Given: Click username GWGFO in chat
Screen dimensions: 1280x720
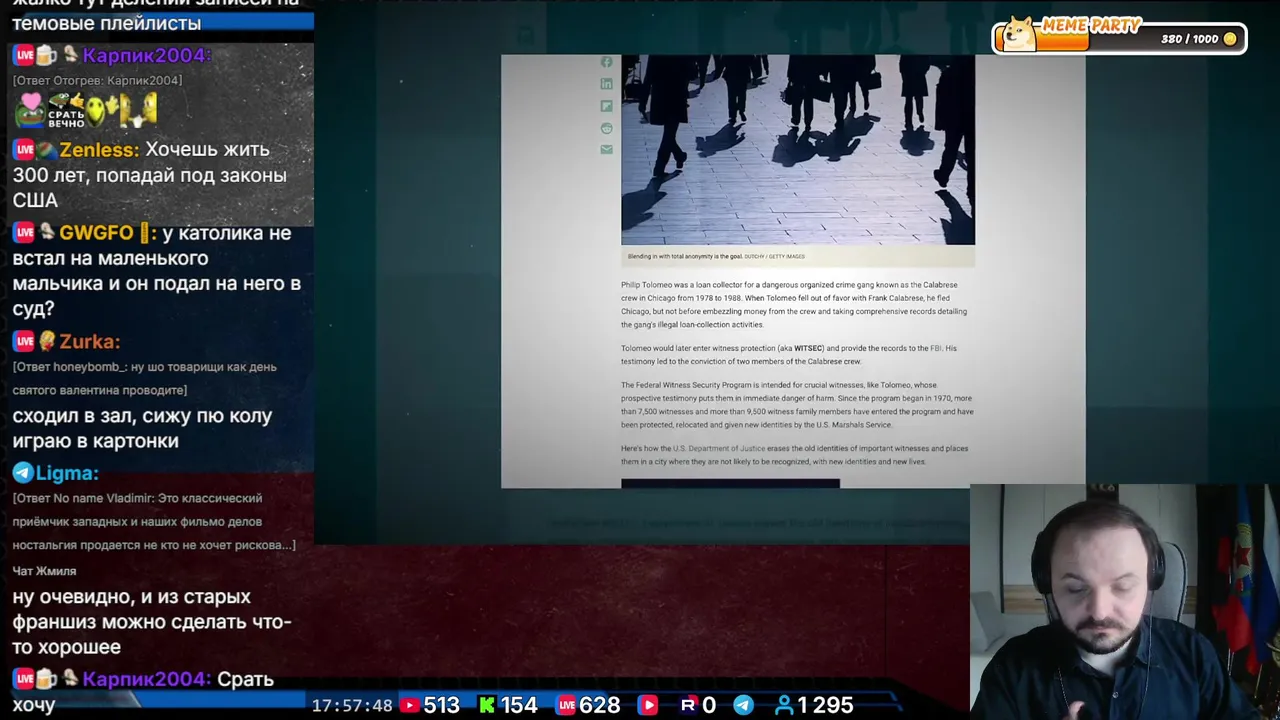Looking at the screenshot, I should pos(96,233).
